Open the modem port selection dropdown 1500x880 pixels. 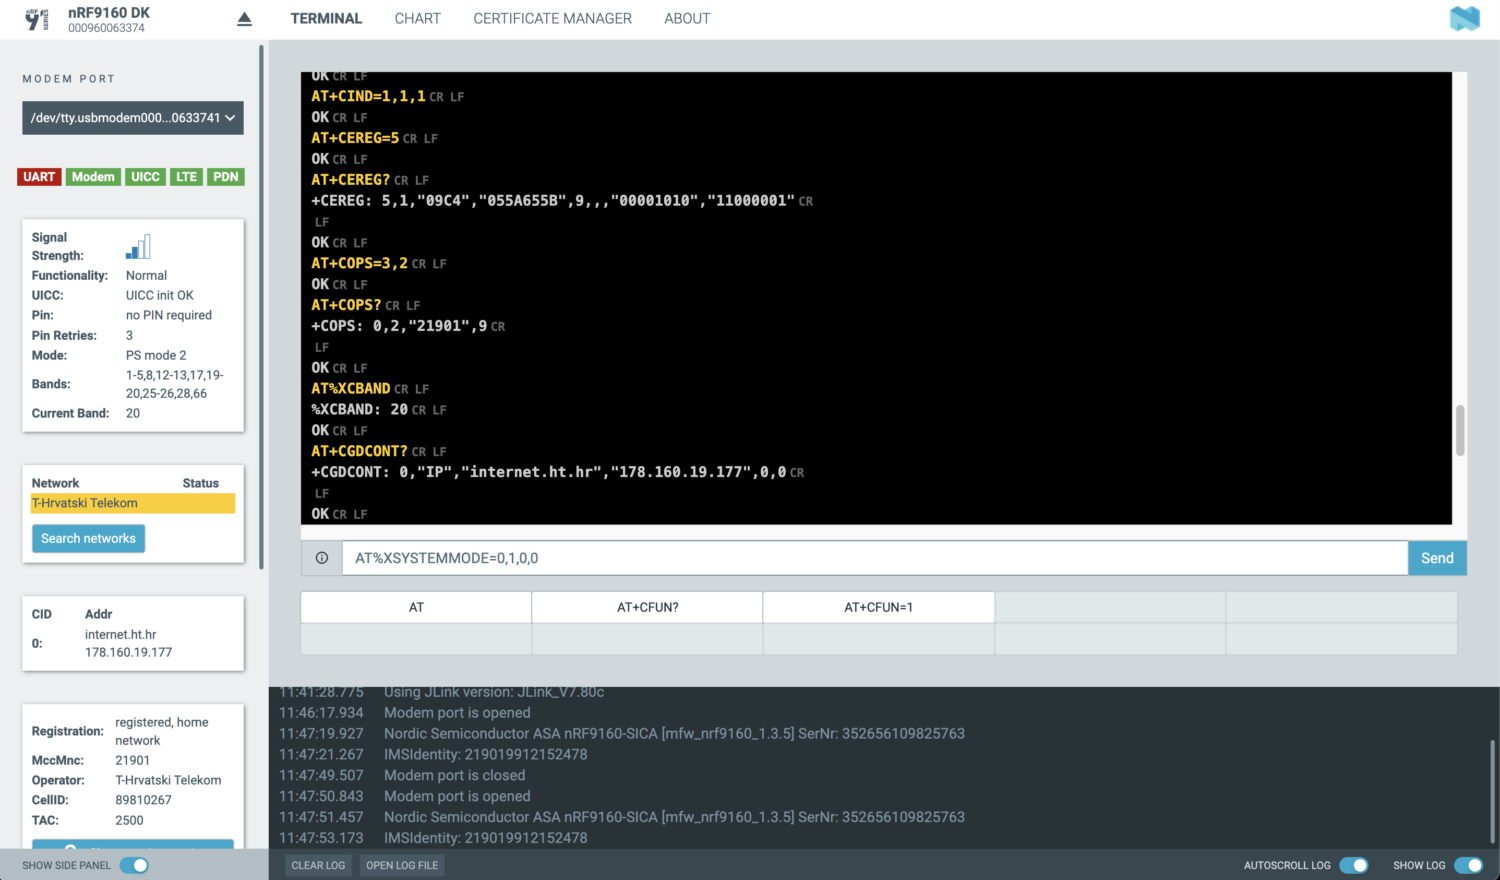132,117
